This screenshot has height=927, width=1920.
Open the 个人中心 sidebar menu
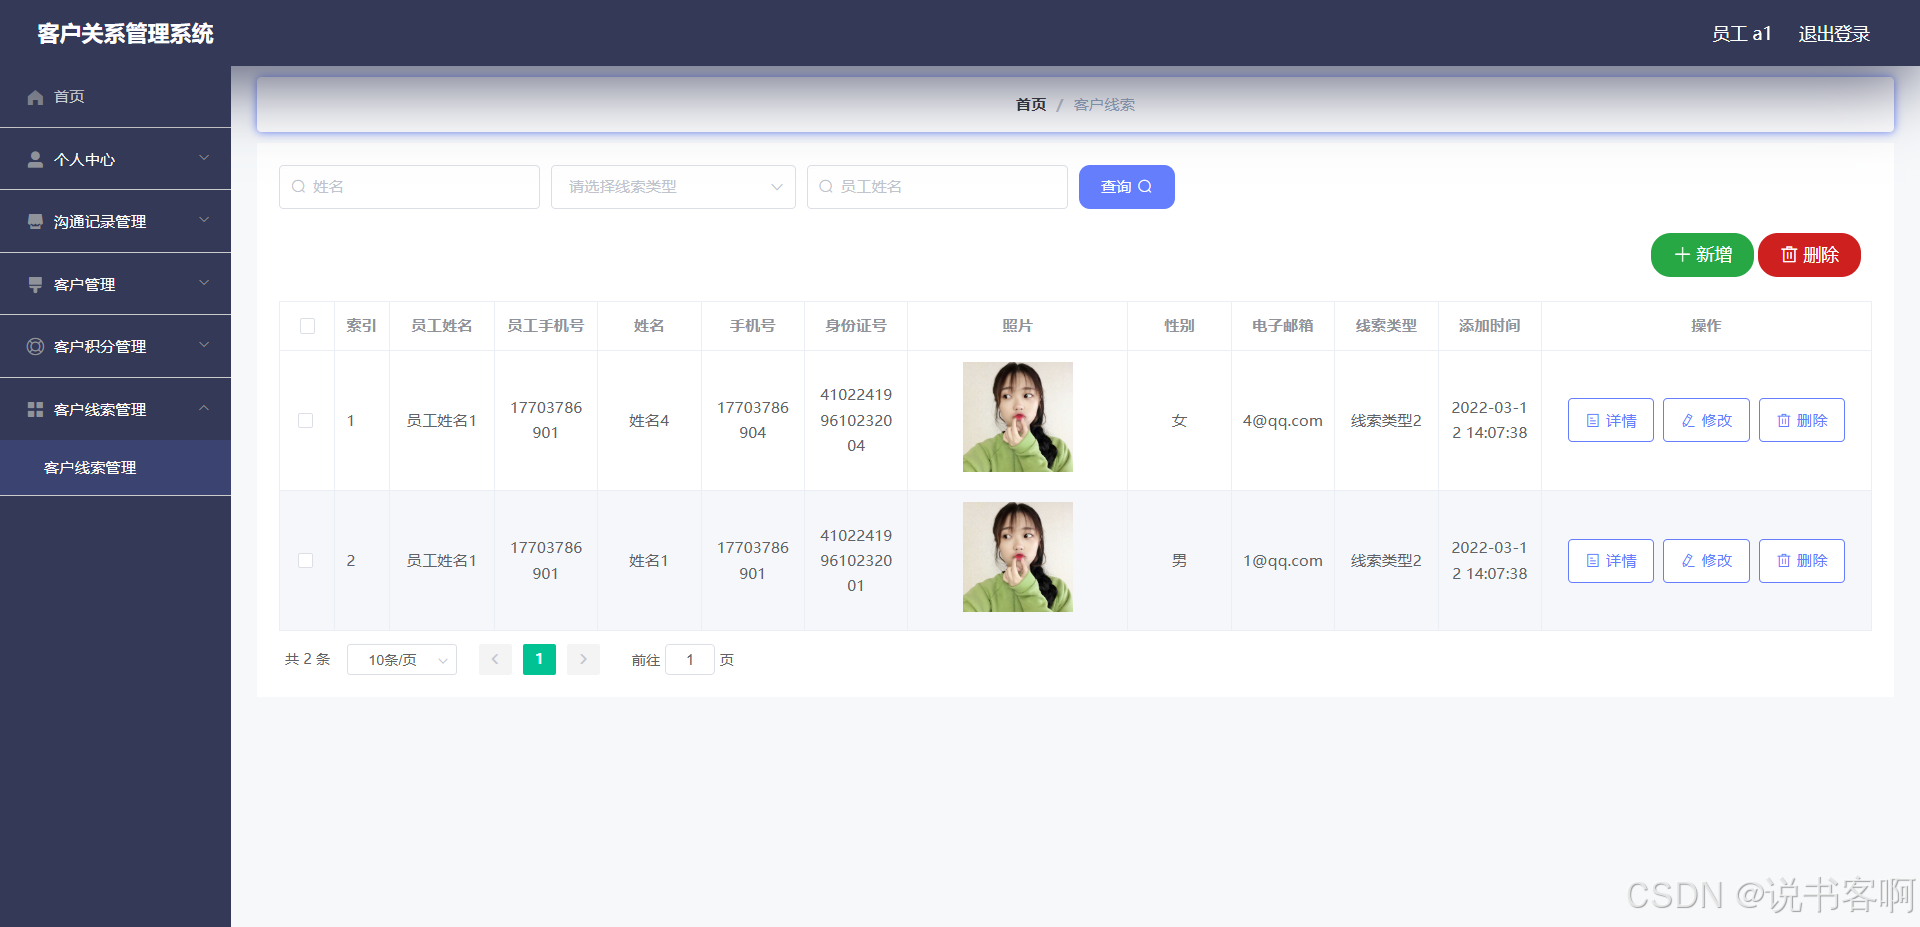tap(115, 159)
